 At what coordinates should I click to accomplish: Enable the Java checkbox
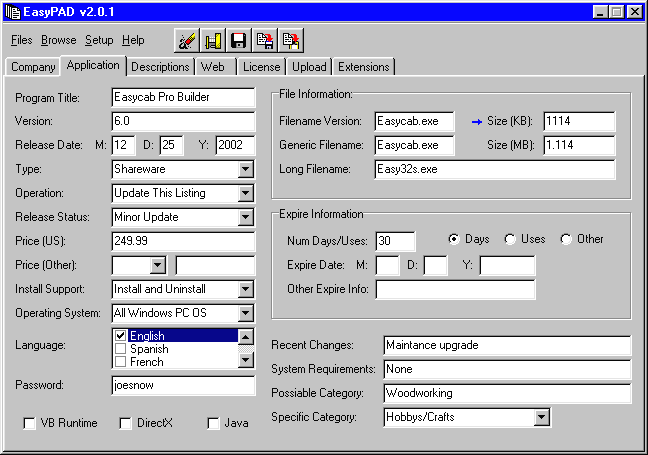[x=213, y=423]
